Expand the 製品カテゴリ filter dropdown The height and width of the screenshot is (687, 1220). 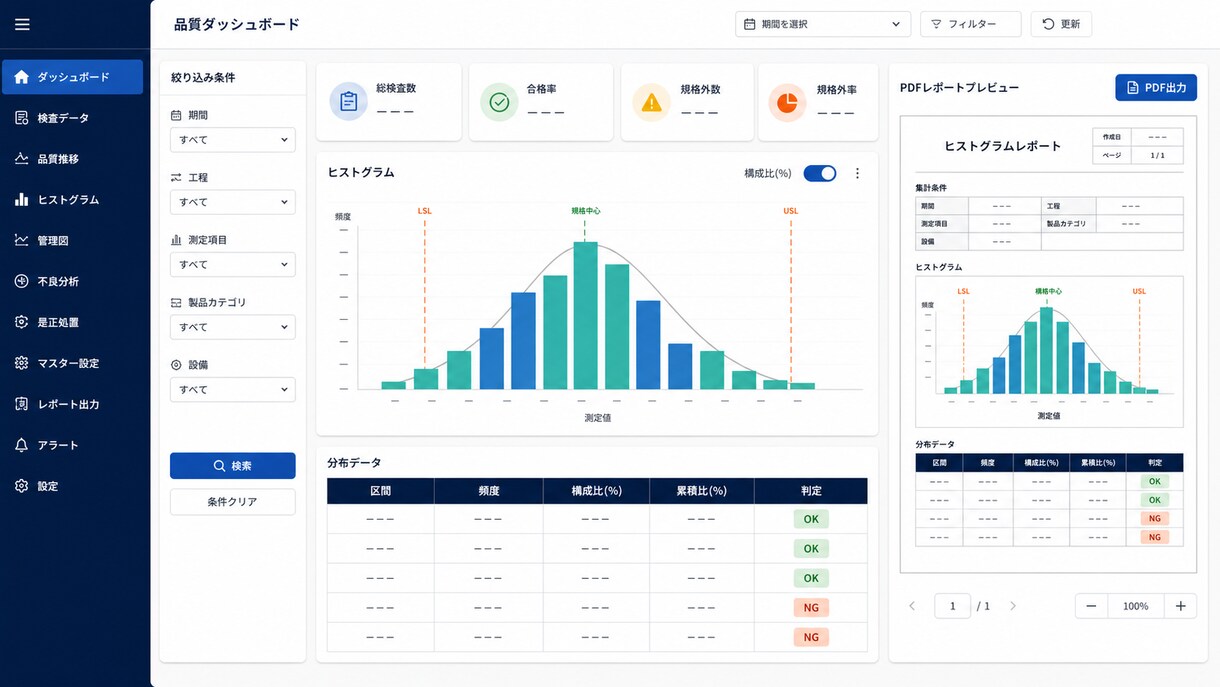232,327
